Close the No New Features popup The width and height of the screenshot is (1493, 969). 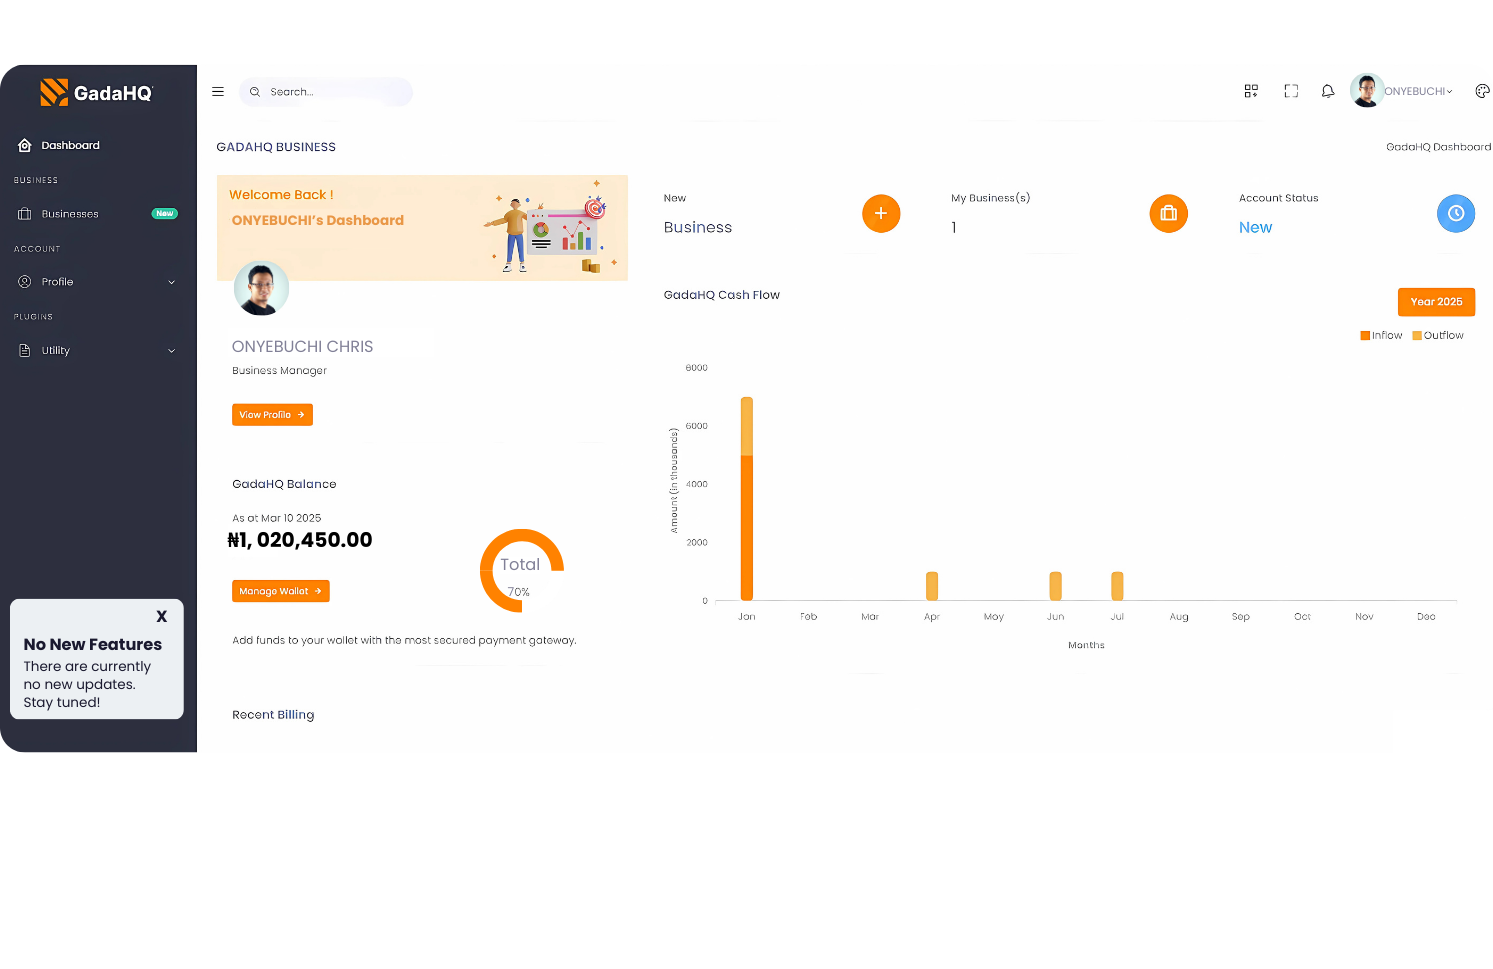(x=161, y=617)
